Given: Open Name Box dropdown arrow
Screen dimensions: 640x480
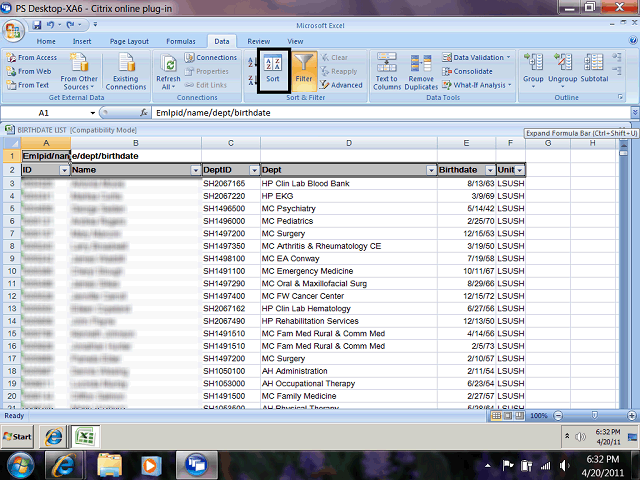Looking at the screenshot, I should pyautogui.click(x=93, y=113).
